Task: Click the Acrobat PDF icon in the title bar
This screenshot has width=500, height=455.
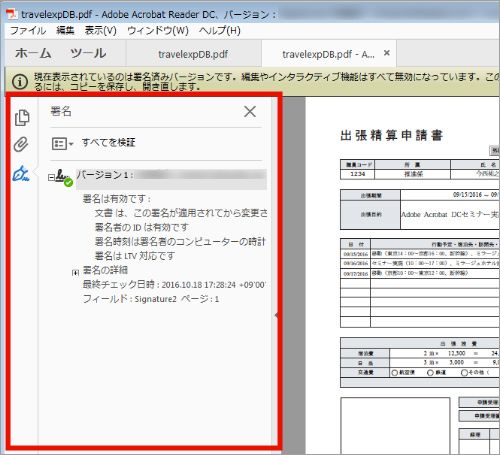Action: 12,14
